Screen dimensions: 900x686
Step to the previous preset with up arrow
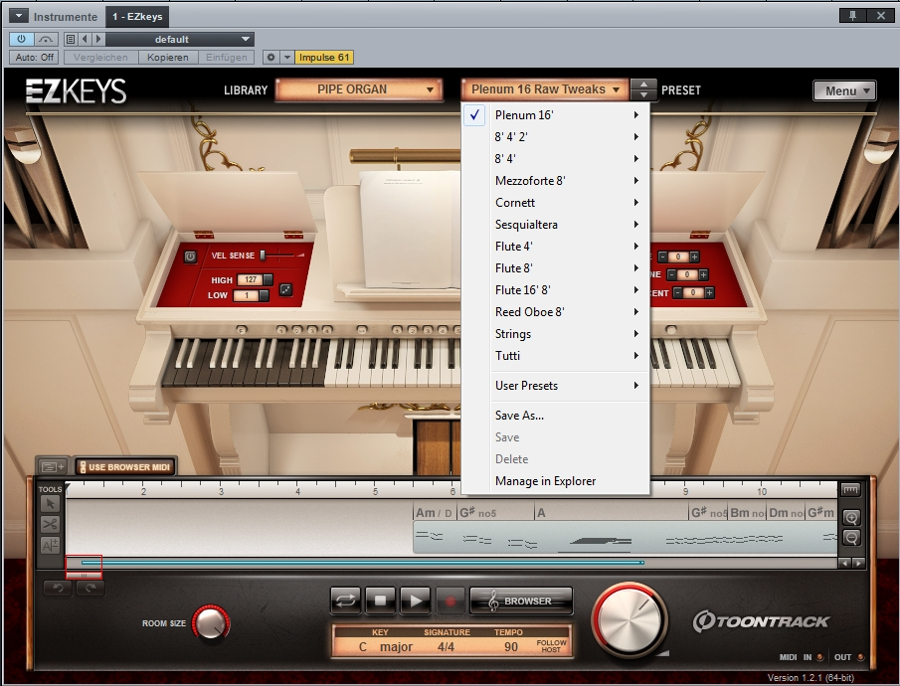click(643, 84)
